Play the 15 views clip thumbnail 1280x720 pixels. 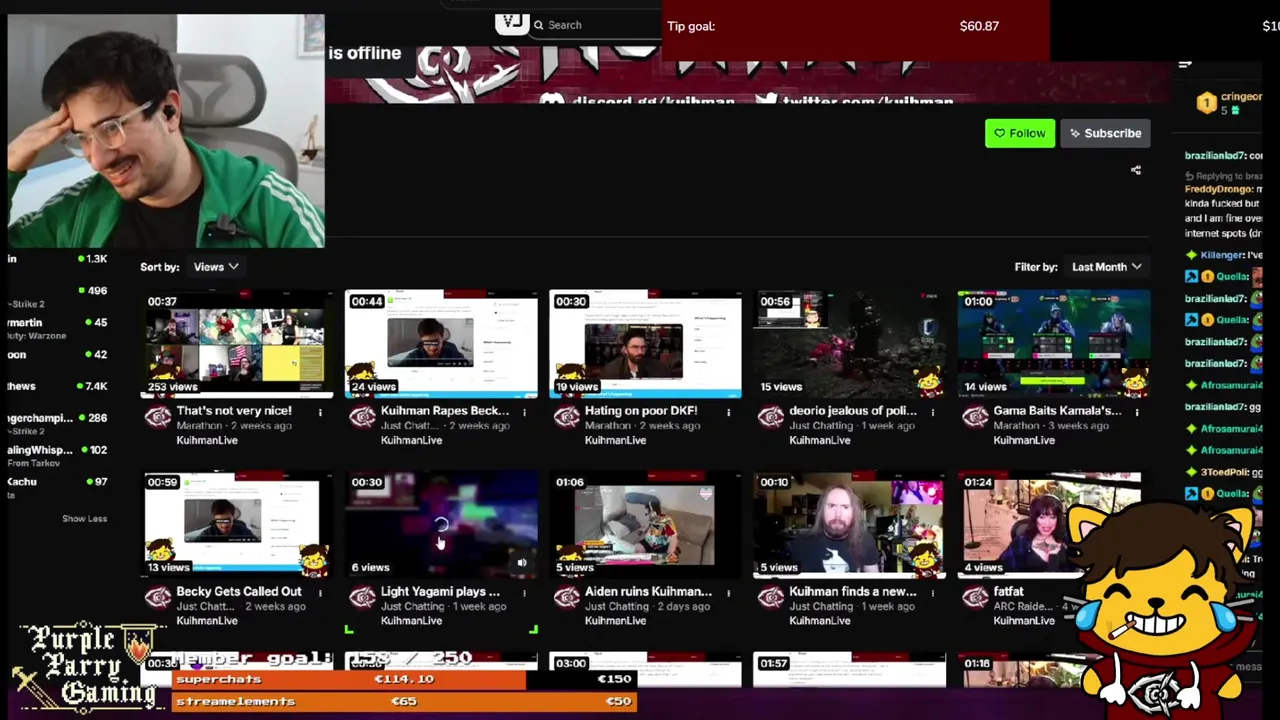(849, 344)
